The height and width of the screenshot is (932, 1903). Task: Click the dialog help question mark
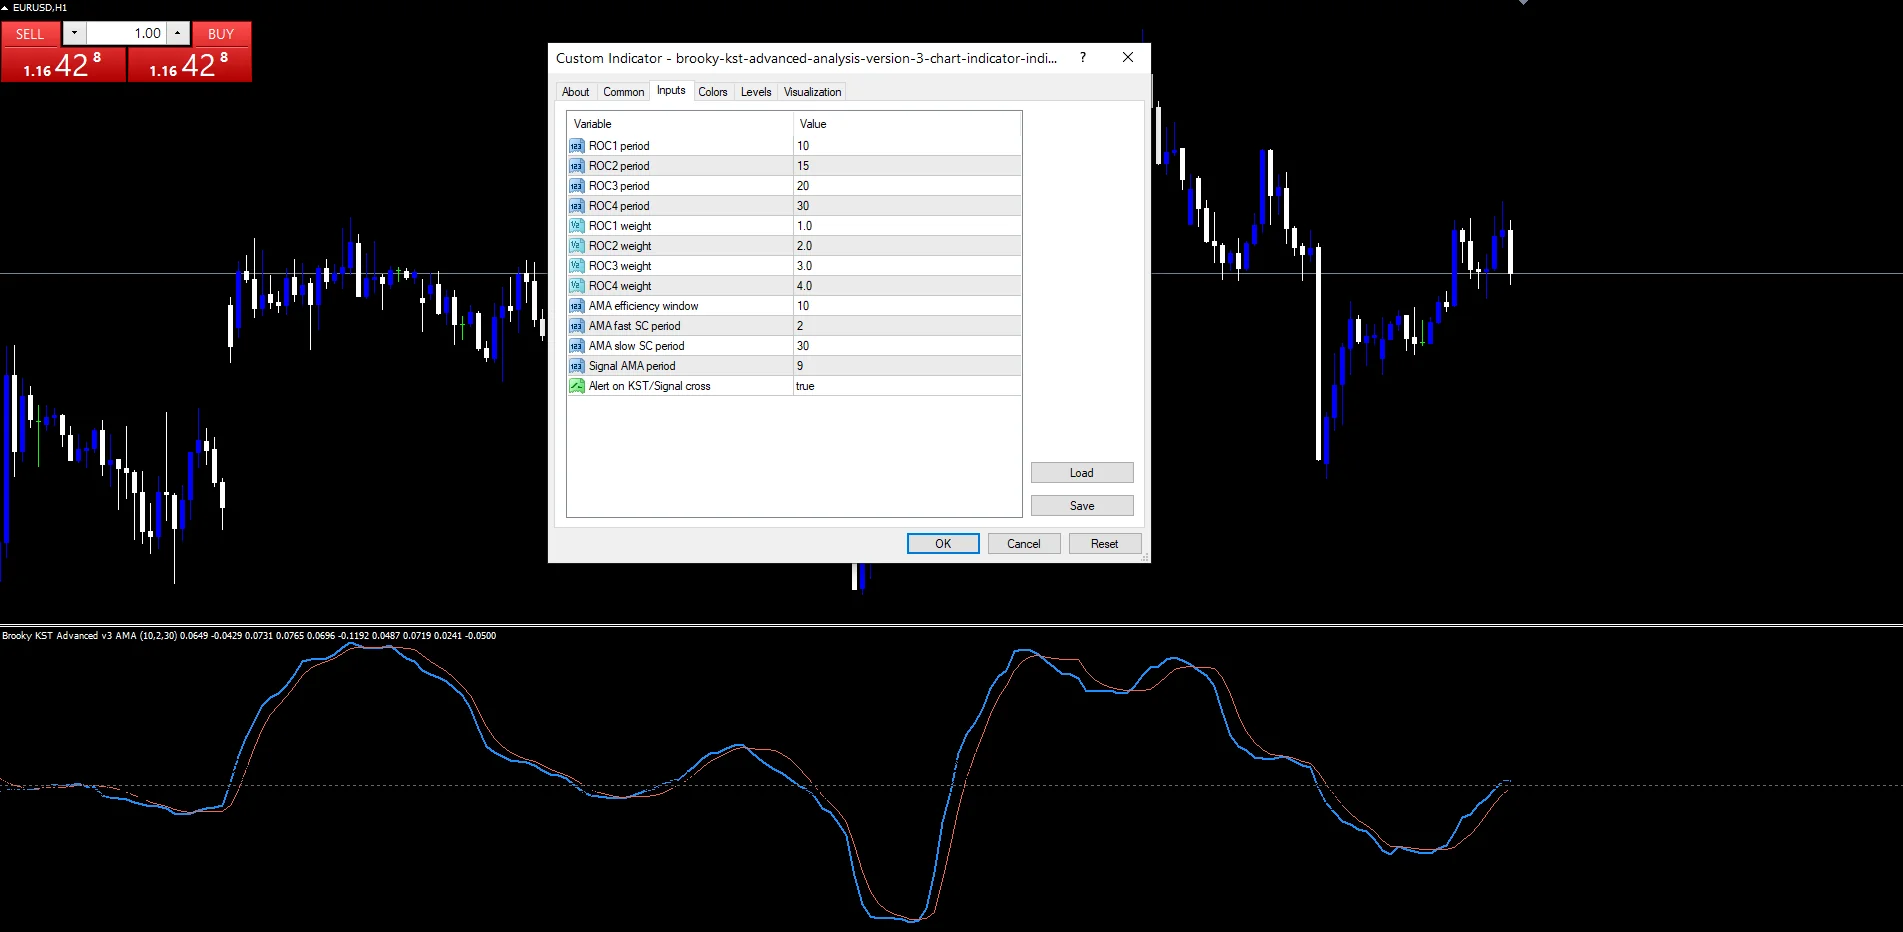point(1083,58)
